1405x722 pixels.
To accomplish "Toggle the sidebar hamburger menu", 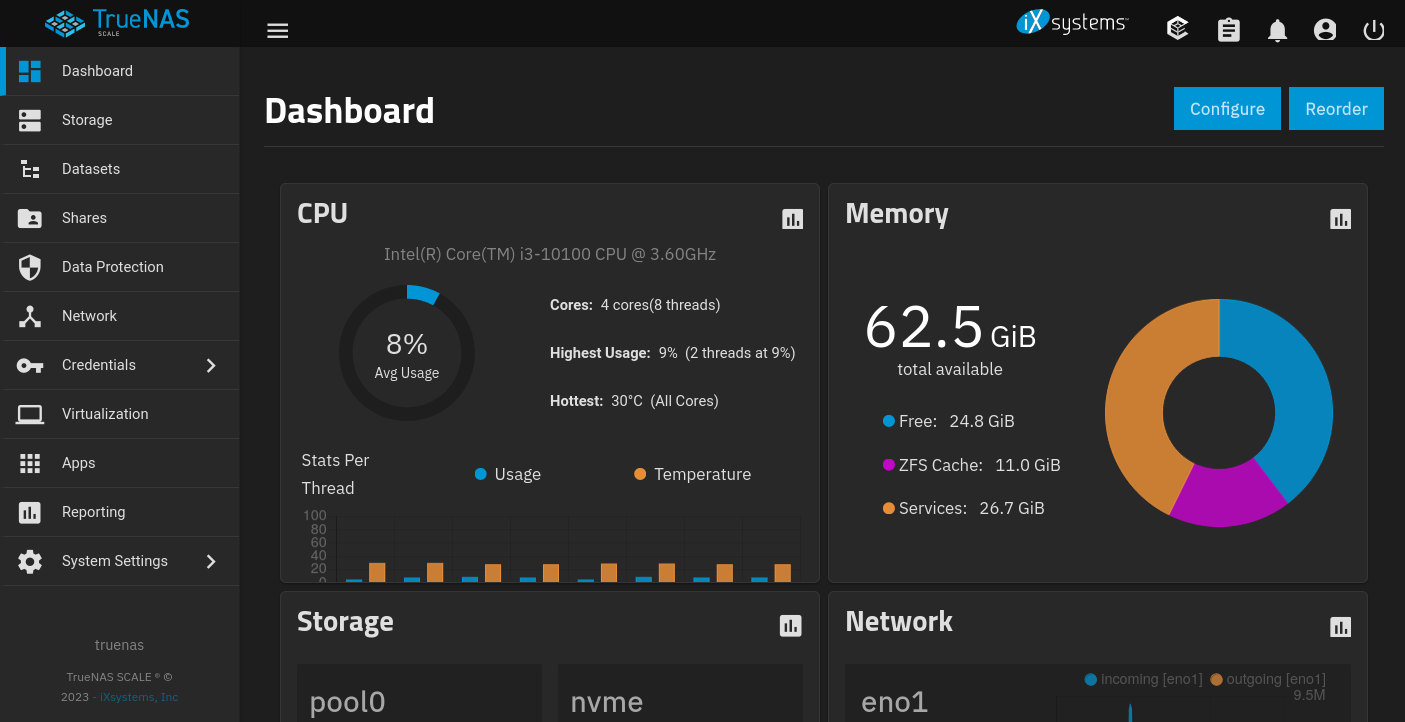I will (x=278, y=31).
